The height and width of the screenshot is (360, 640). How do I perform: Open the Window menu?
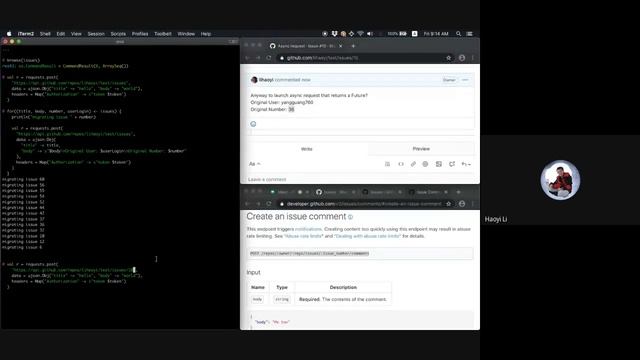click(186, 34)
